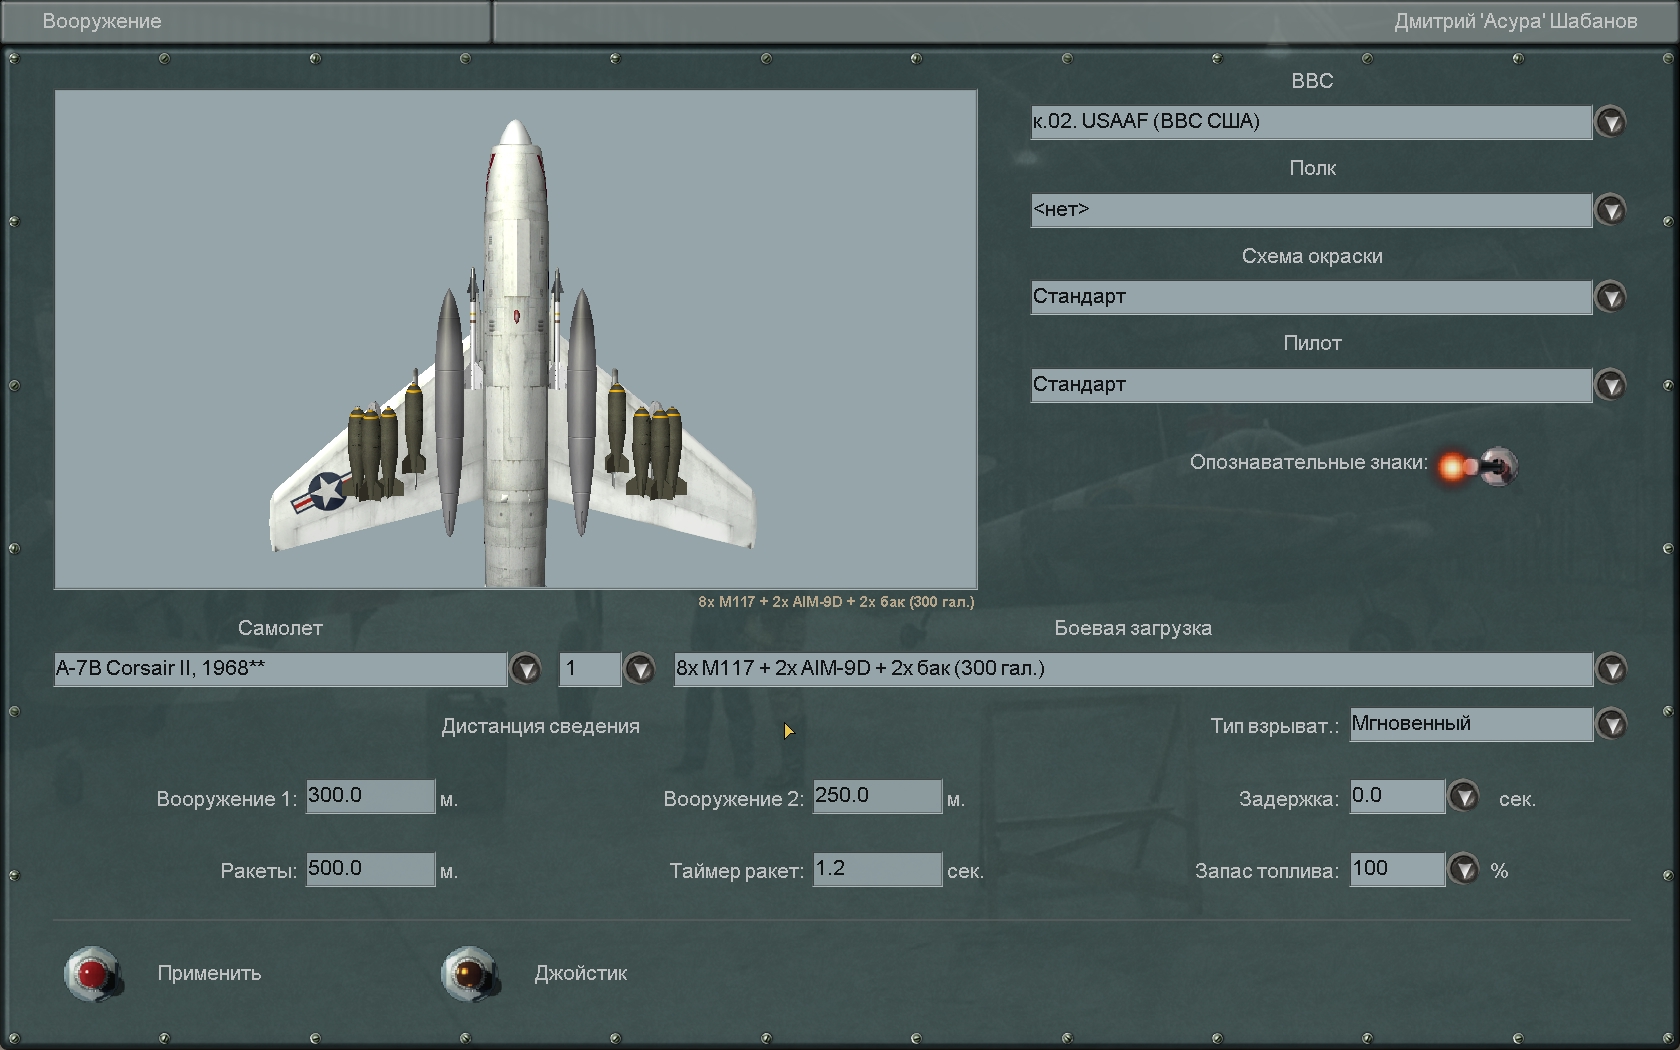This screenshot has height=1050, width=1680.
Task: Click the pilot name Дмитрий 'Асура' Шабанов header
Action: [x=1515, y=21]
